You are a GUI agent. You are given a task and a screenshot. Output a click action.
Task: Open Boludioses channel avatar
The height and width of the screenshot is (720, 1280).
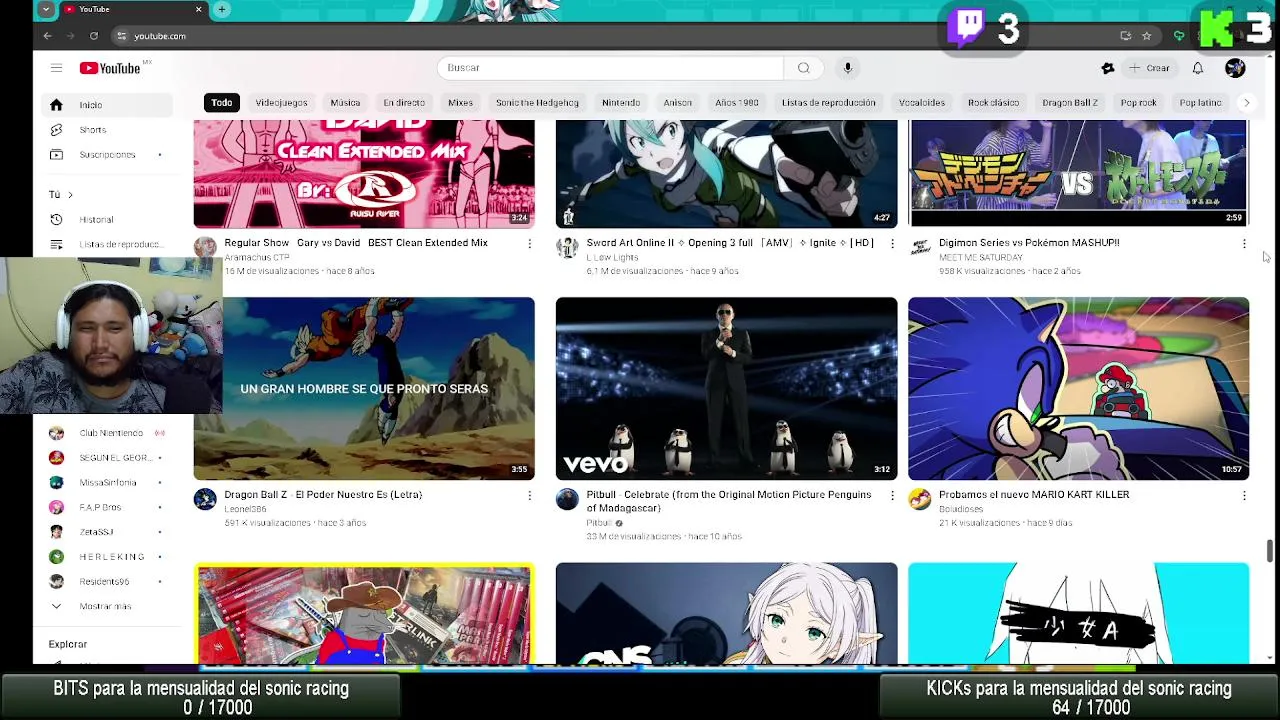tap(919, 499)
